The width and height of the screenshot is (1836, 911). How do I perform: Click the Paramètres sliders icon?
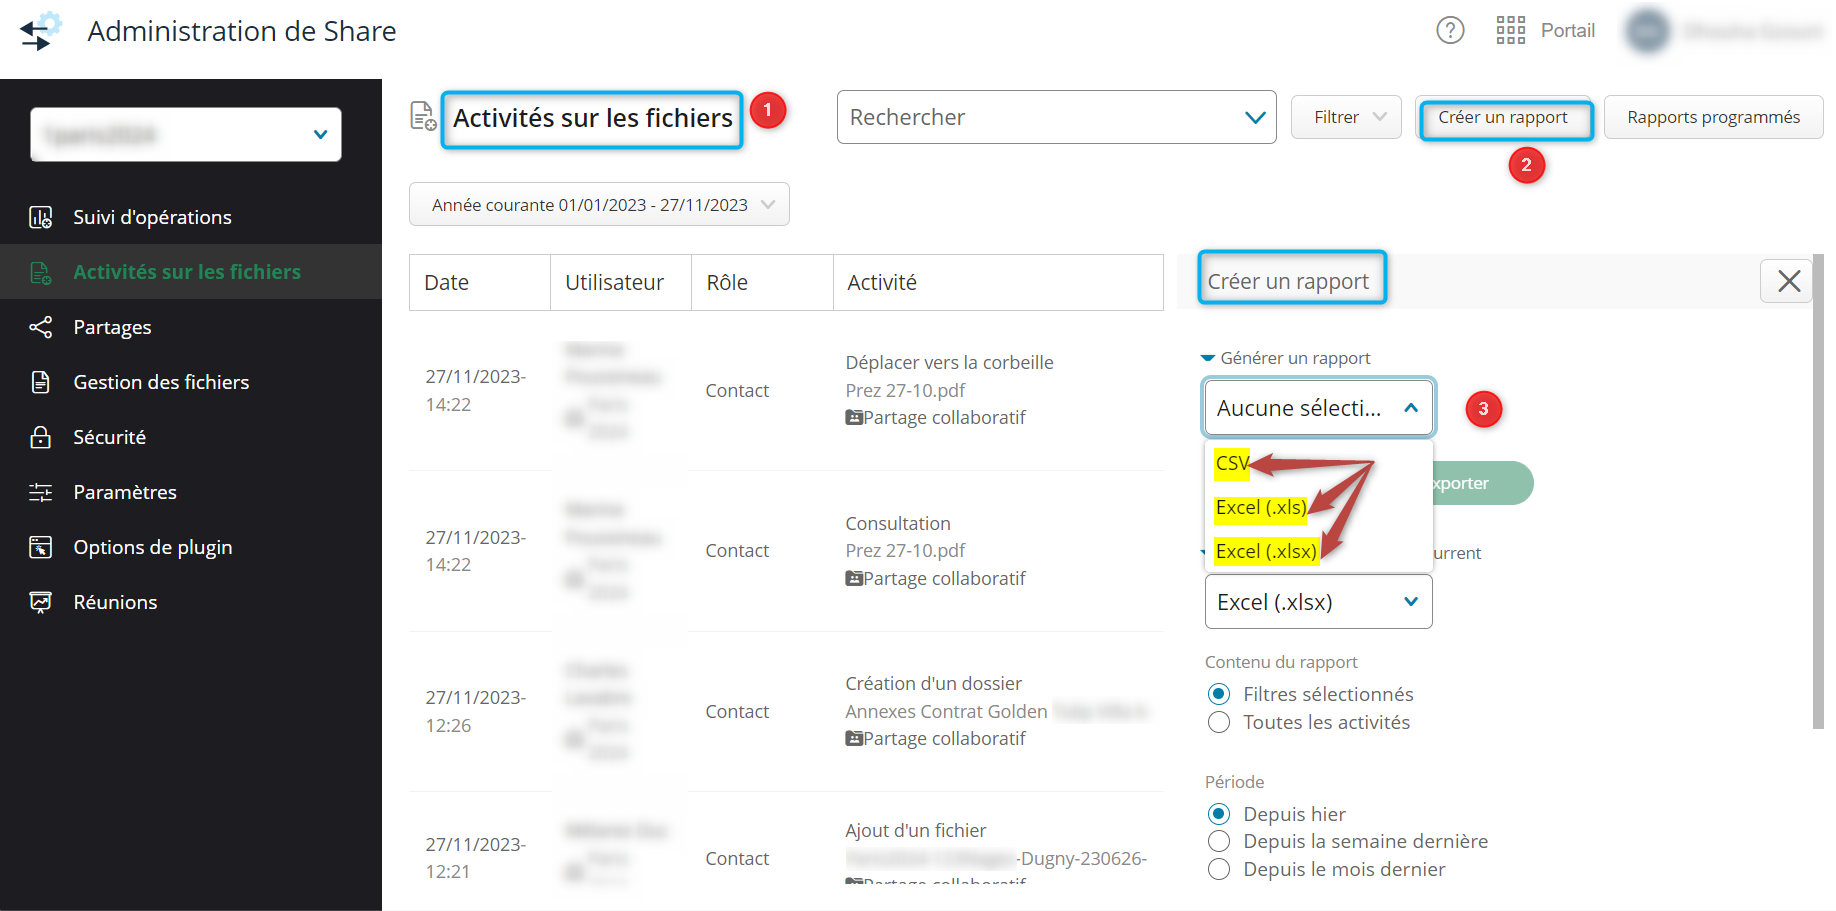coord(40,492)
